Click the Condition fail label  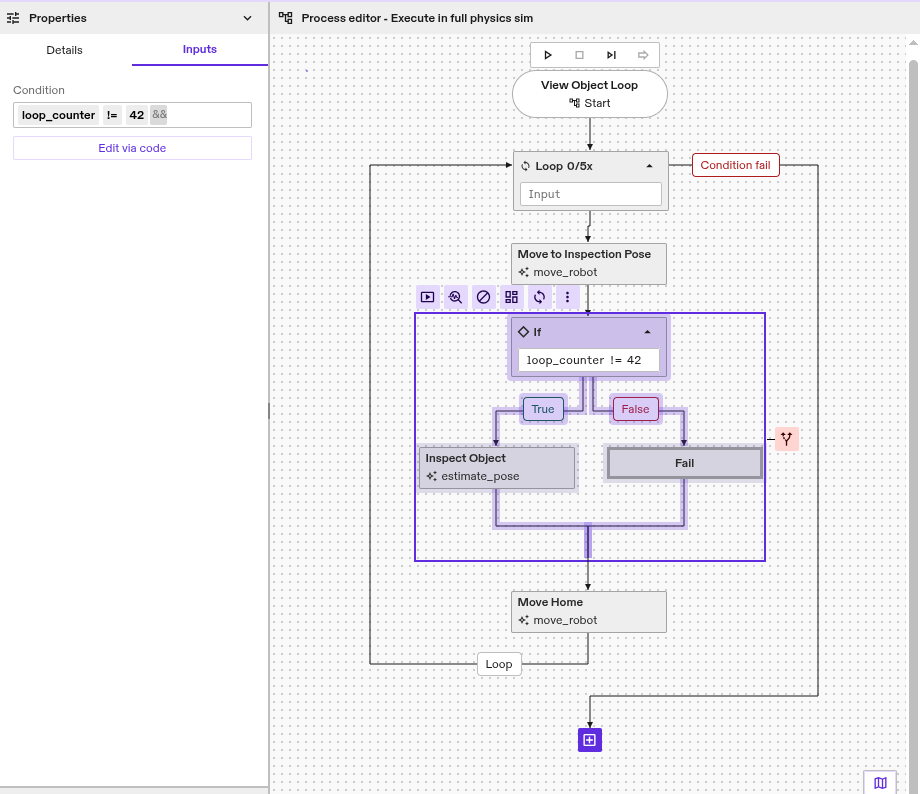[x=735, y=165]
